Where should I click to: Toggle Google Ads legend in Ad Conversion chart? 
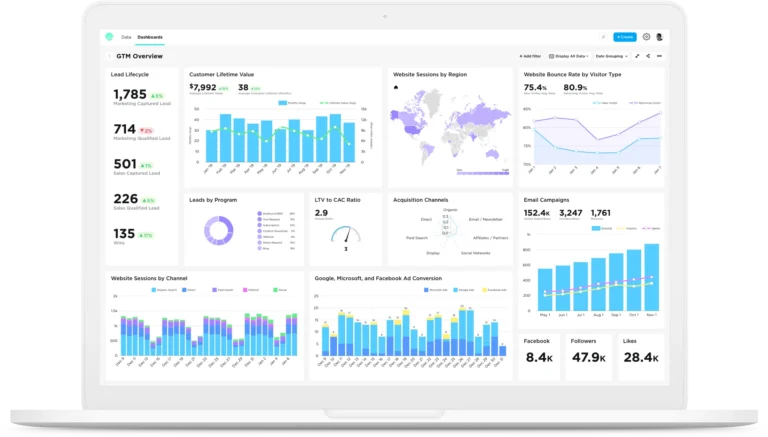[x=464, y=290]
